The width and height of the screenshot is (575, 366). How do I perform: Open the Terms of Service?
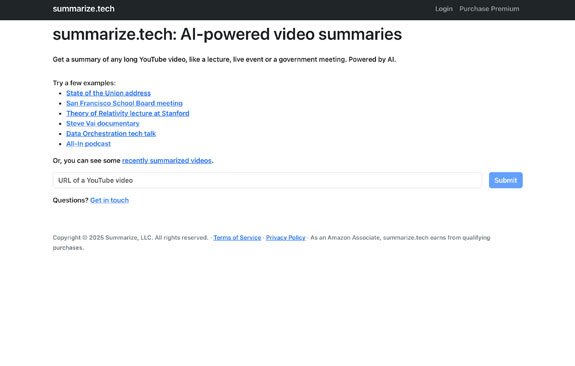(237, 238)
